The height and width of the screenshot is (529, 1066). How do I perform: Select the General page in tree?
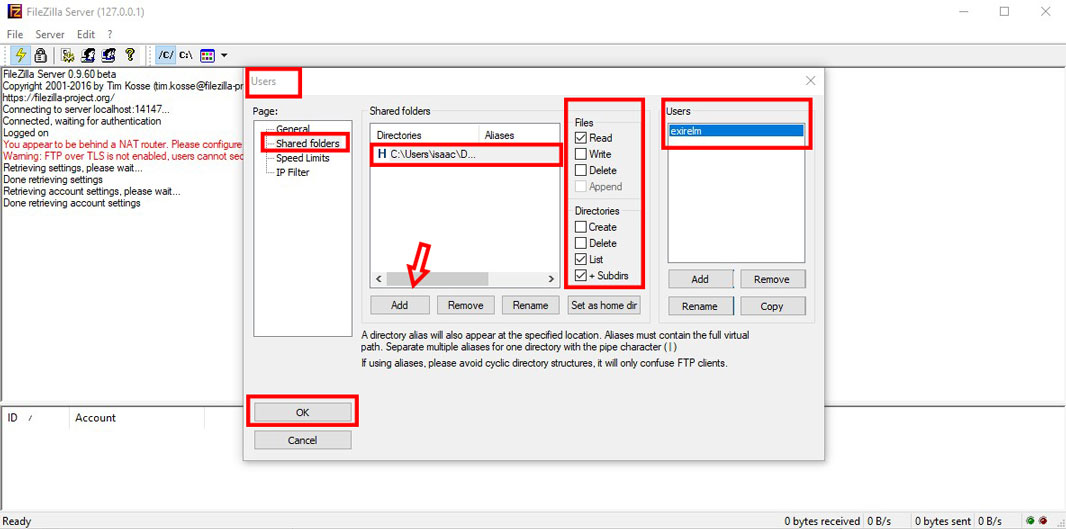click(x=292, y=129)
